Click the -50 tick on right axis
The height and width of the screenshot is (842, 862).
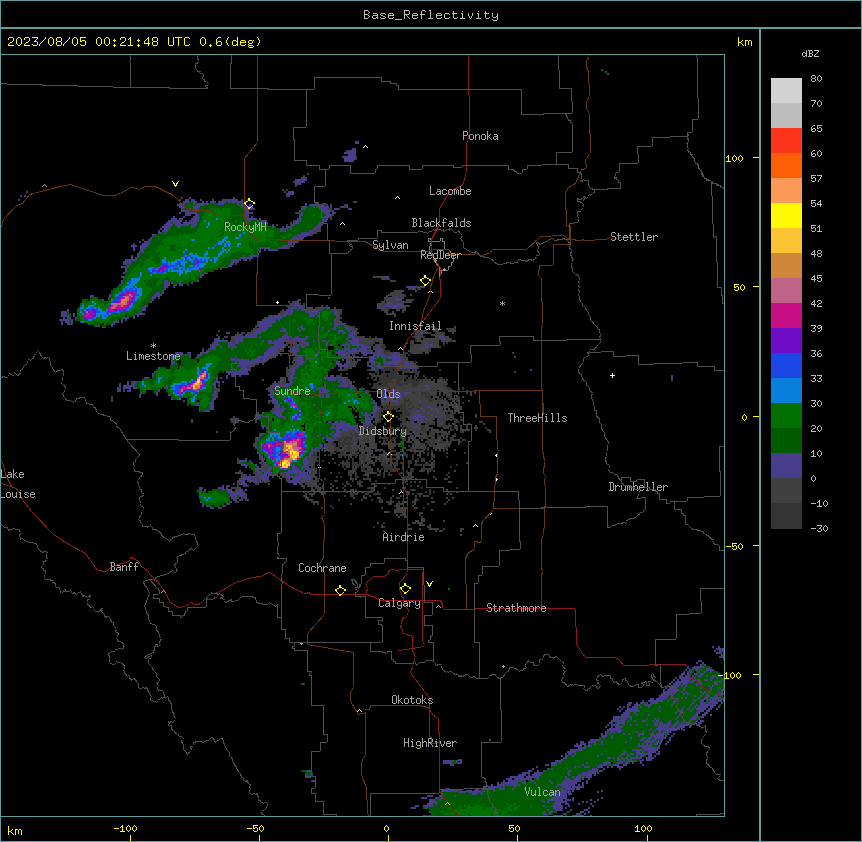click(734, 546)
